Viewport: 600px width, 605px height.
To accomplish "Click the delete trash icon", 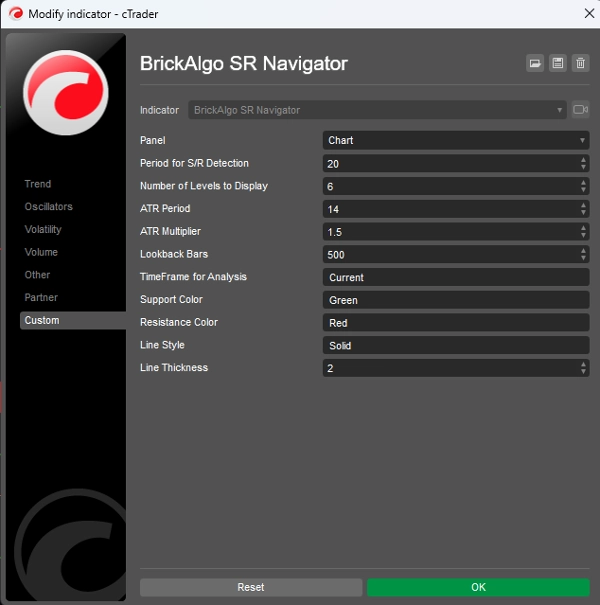I will click(x=580, y=63).
